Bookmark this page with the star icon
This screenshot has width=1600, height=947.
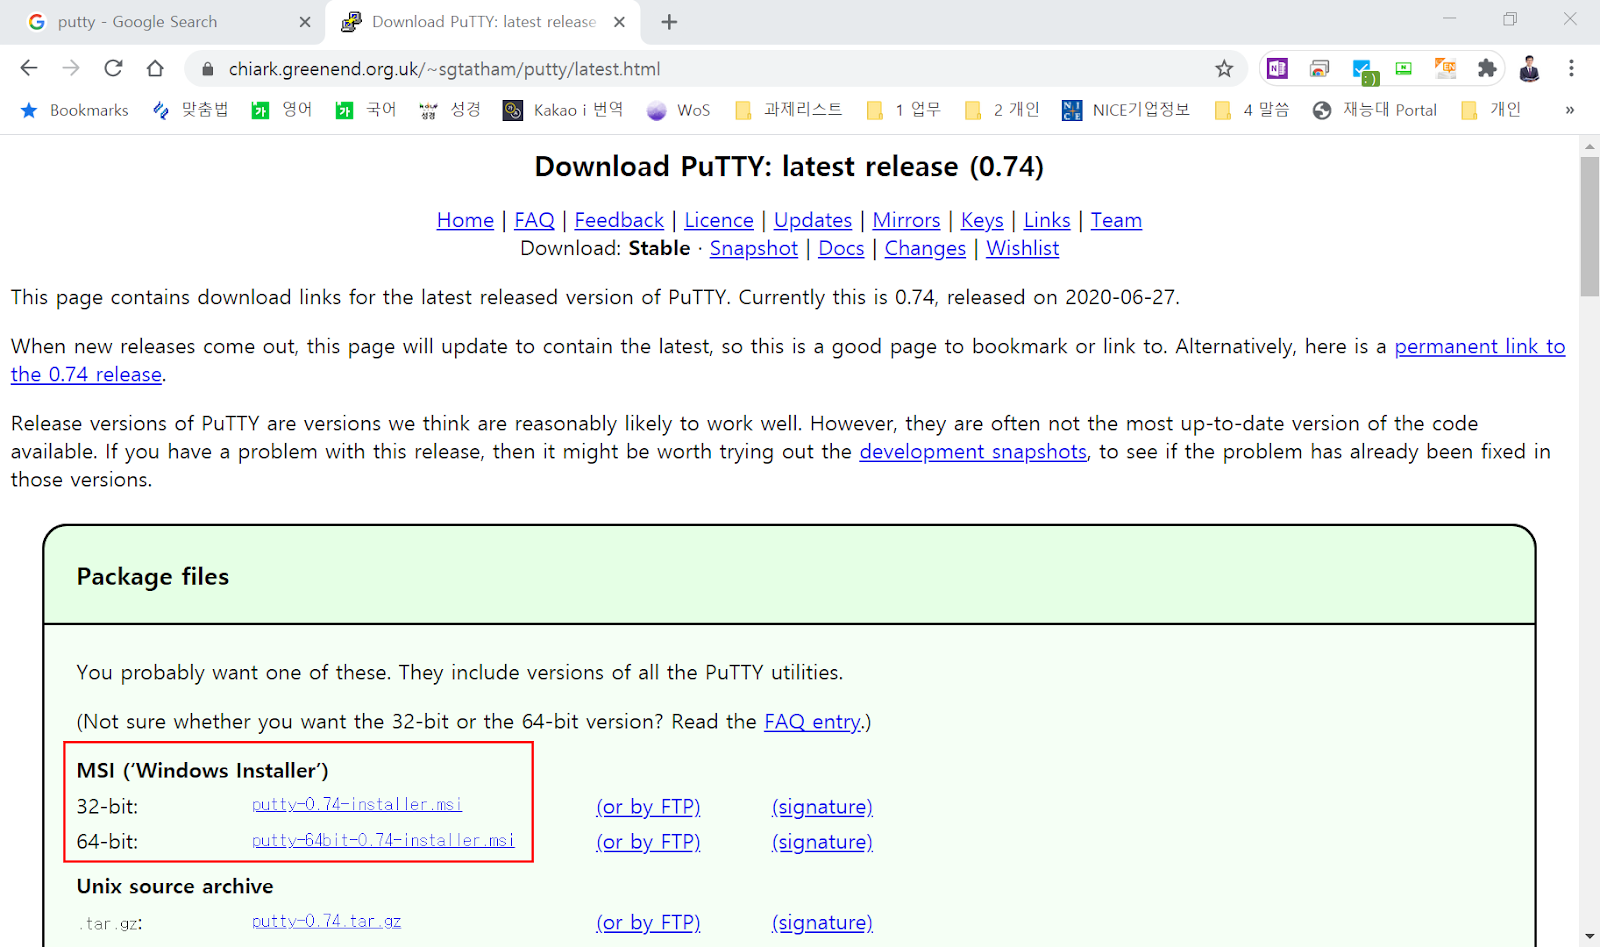[x=1224, y=68]
